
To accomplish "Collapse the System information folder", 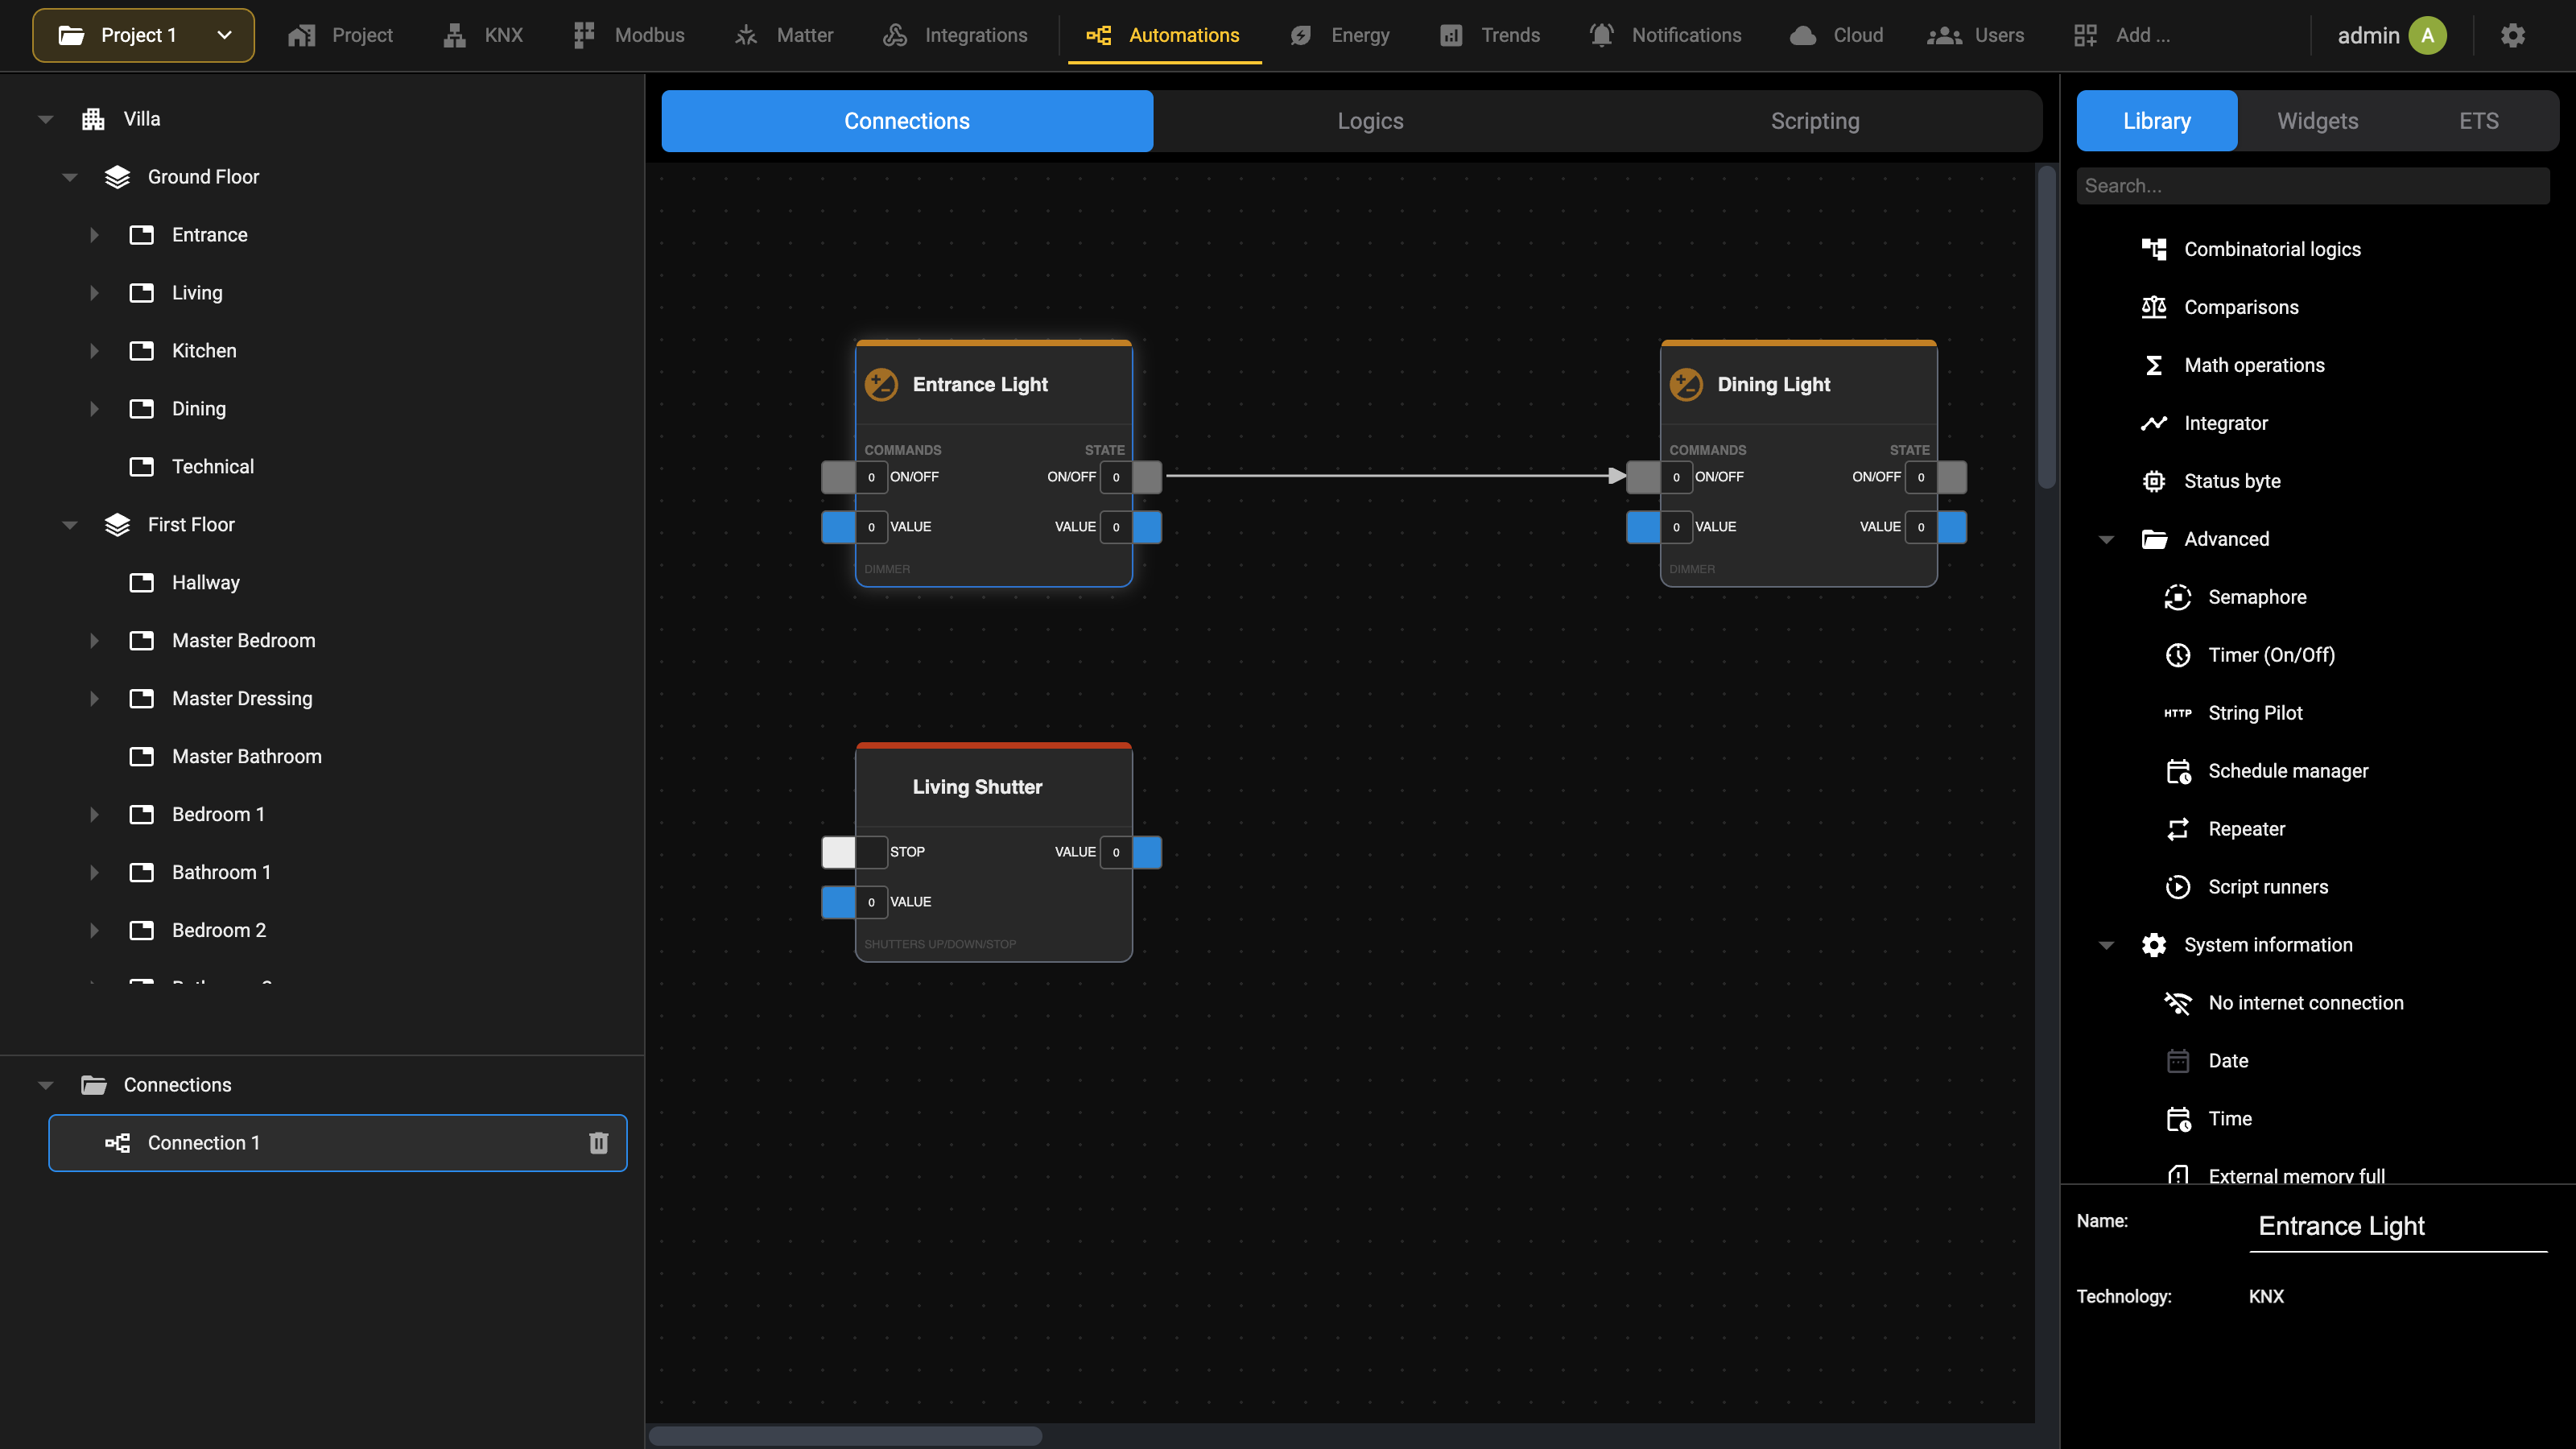I will 2106,946.
